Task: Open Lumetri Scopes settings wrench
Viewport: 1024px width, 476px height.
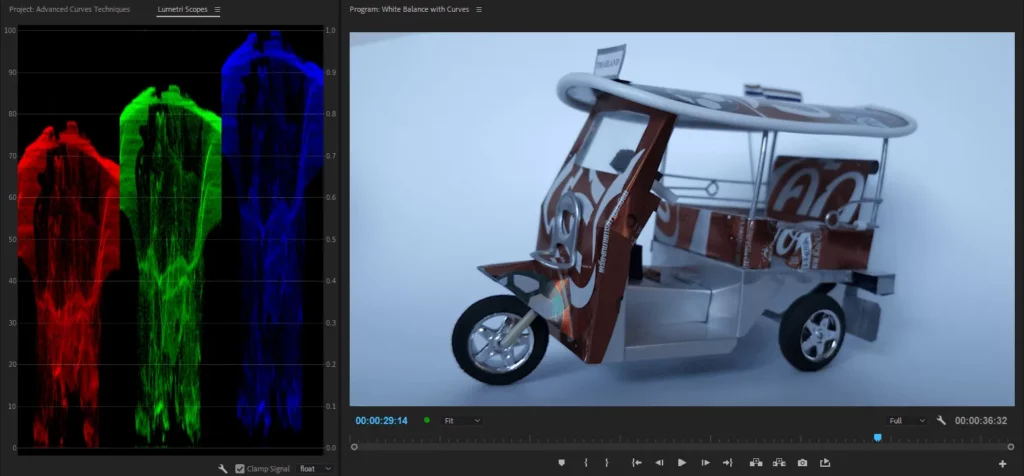Action: tap(223, 469)
